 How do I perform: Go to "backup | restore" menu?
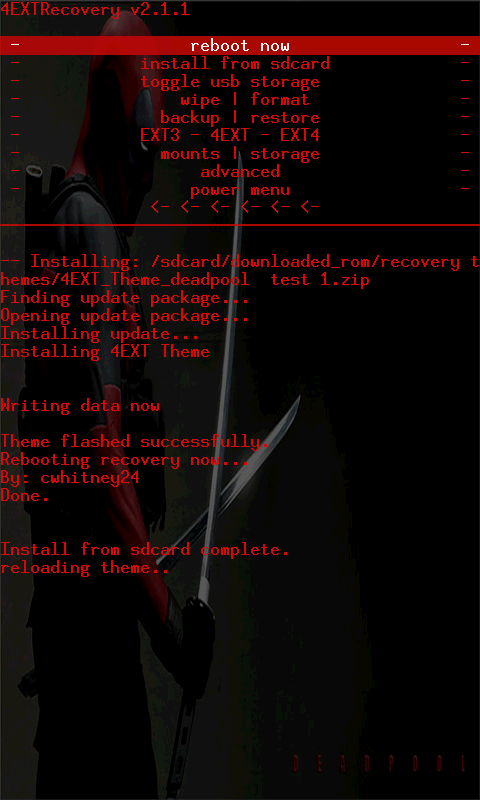click(240, 118)
